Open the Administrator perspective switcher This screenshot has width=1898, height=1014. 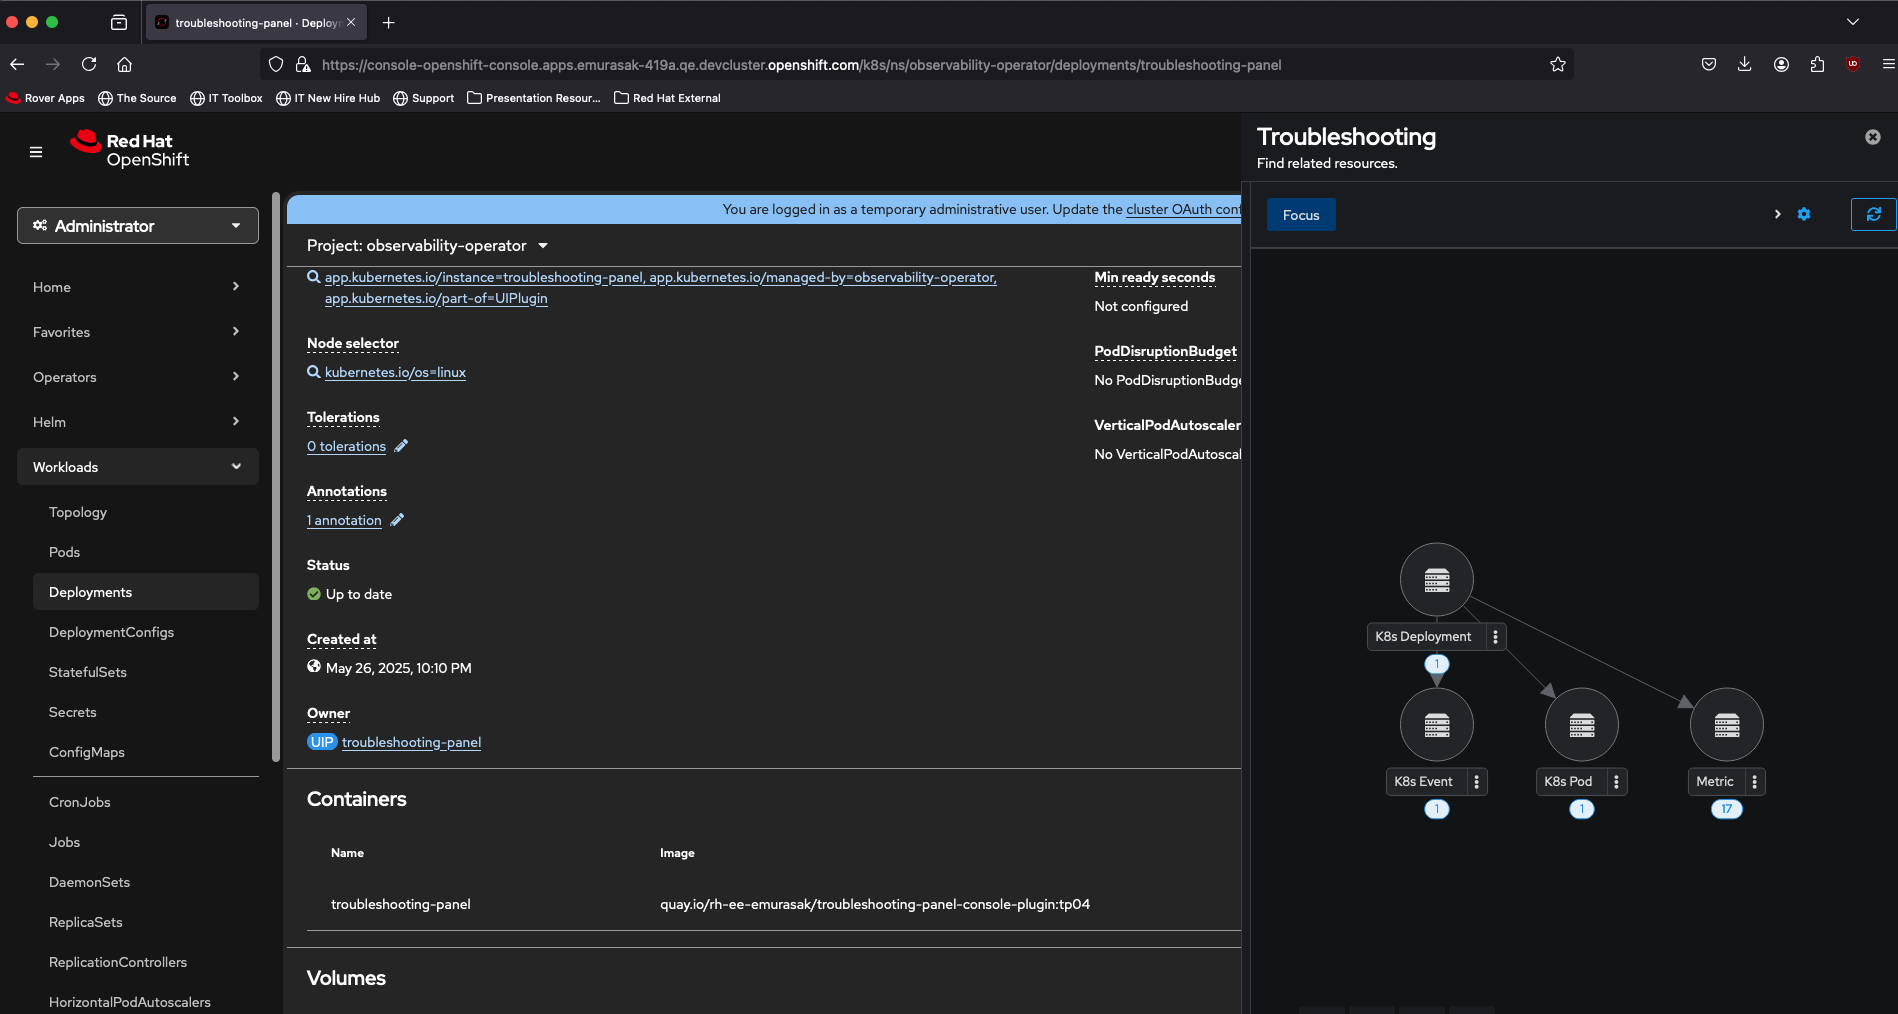pos(138,226)
